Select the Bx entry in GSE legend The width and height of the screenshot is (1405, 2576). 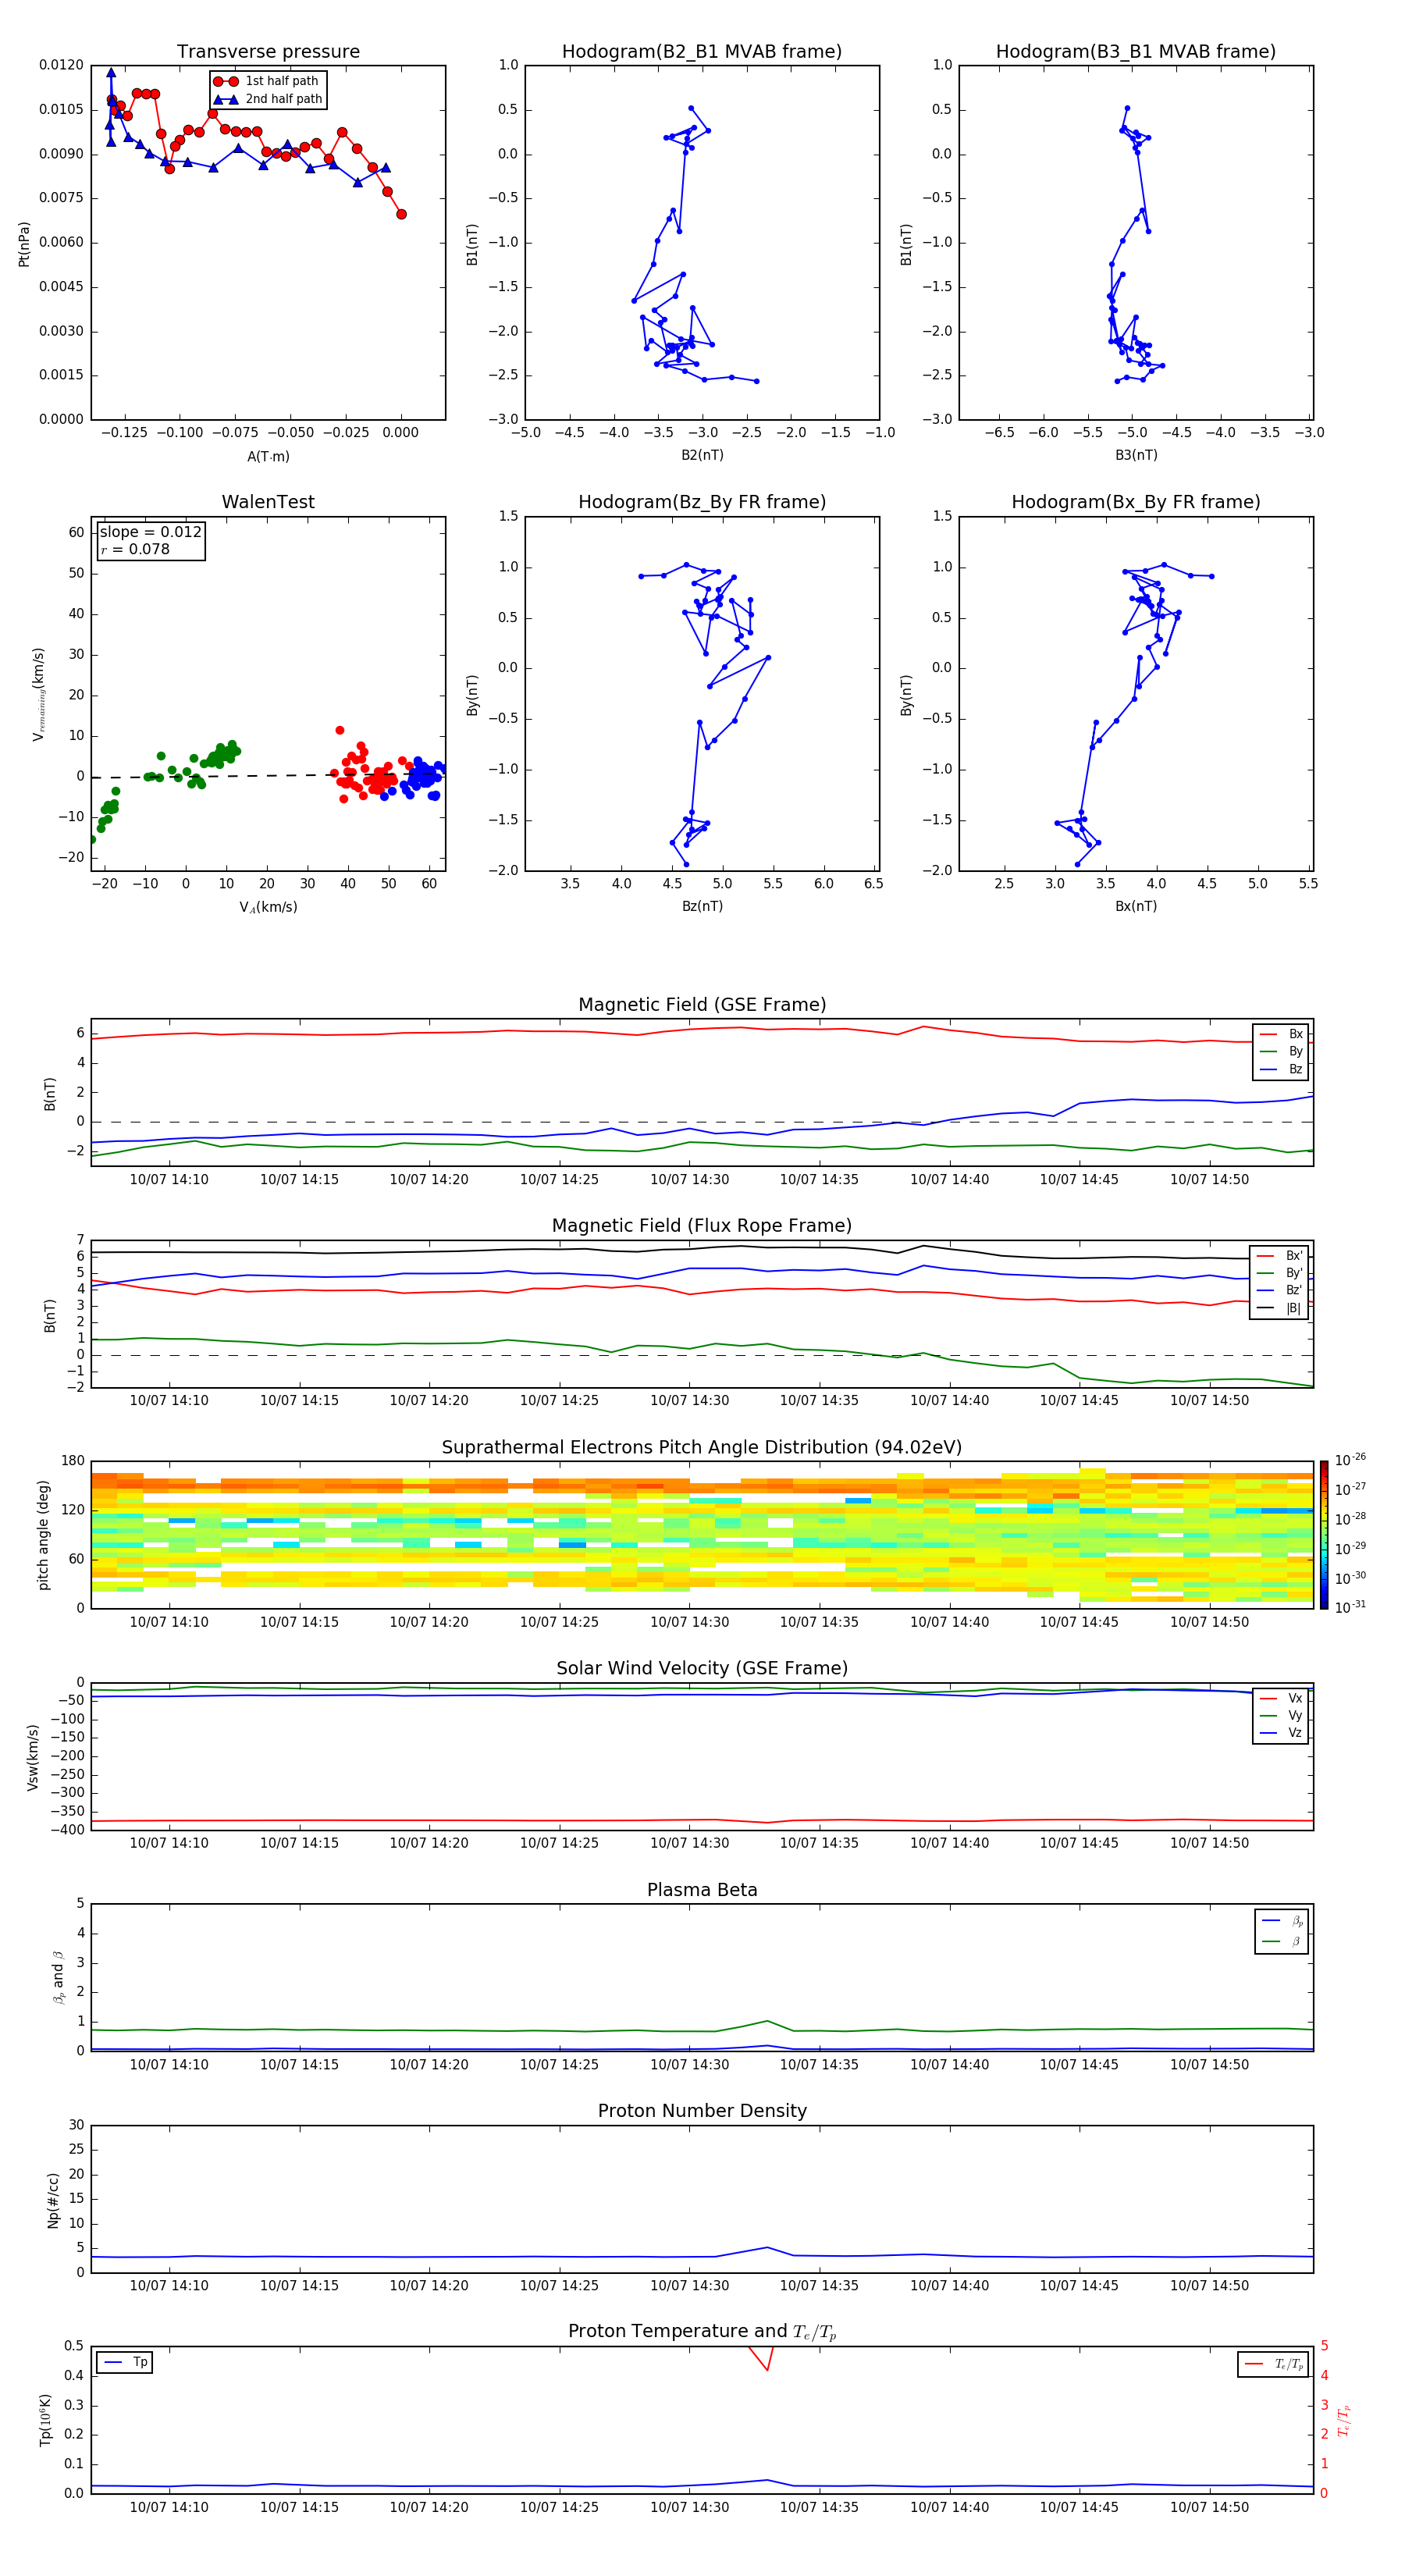point(1281,1034)
